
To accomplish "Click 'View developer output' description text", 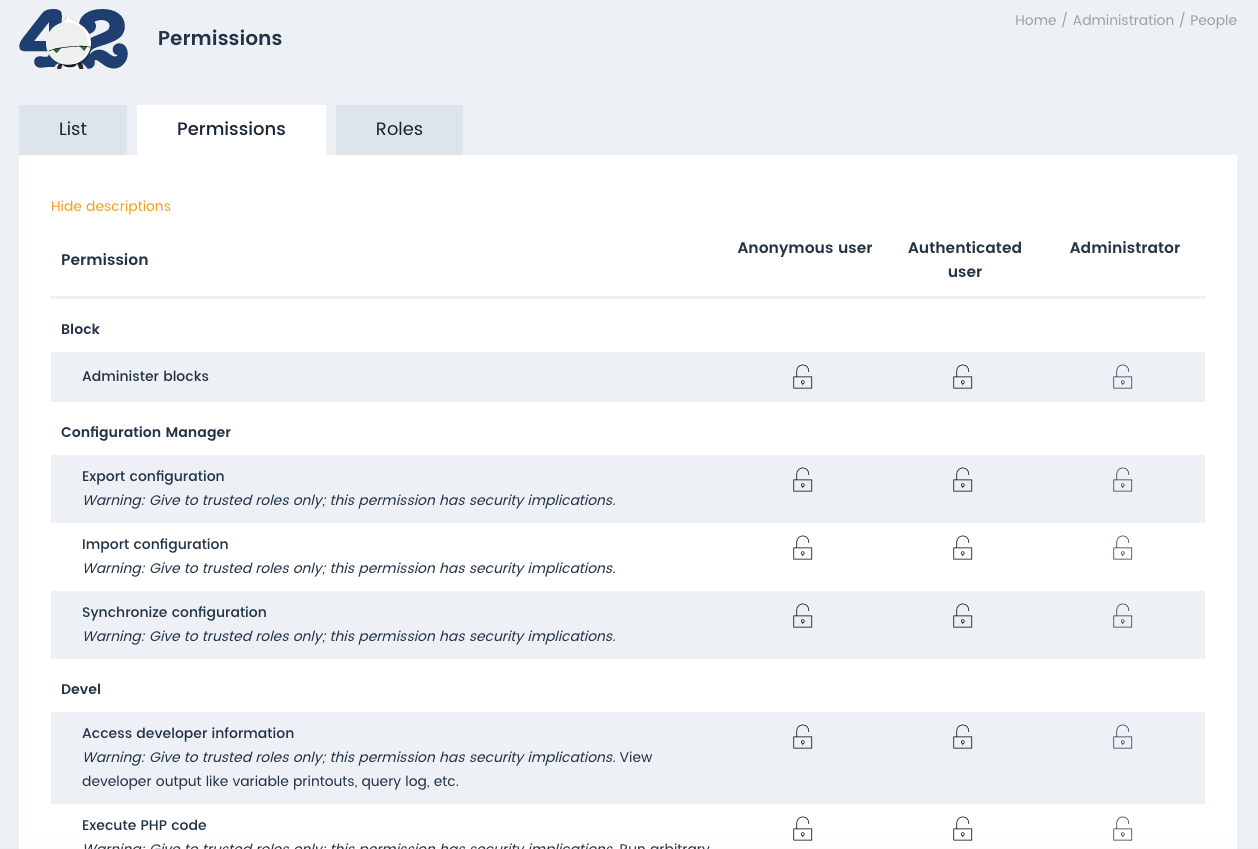I will (368, 769).
